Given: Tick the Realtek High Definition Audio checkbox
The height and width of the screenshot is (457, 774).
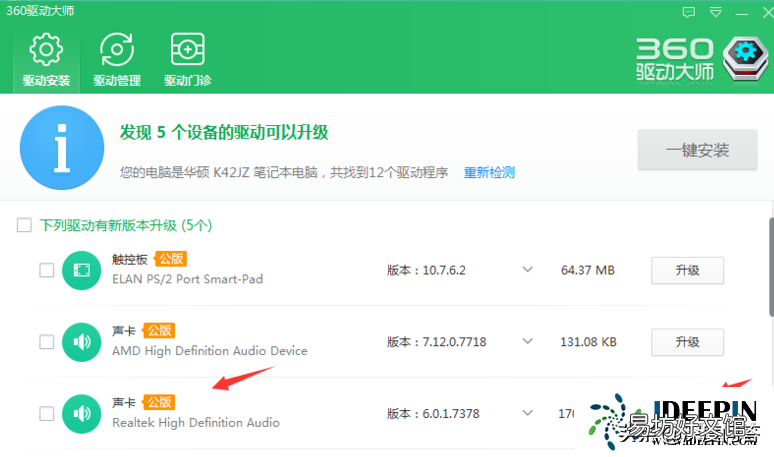Looking at the screenshot, I should [x=46, y=413].
